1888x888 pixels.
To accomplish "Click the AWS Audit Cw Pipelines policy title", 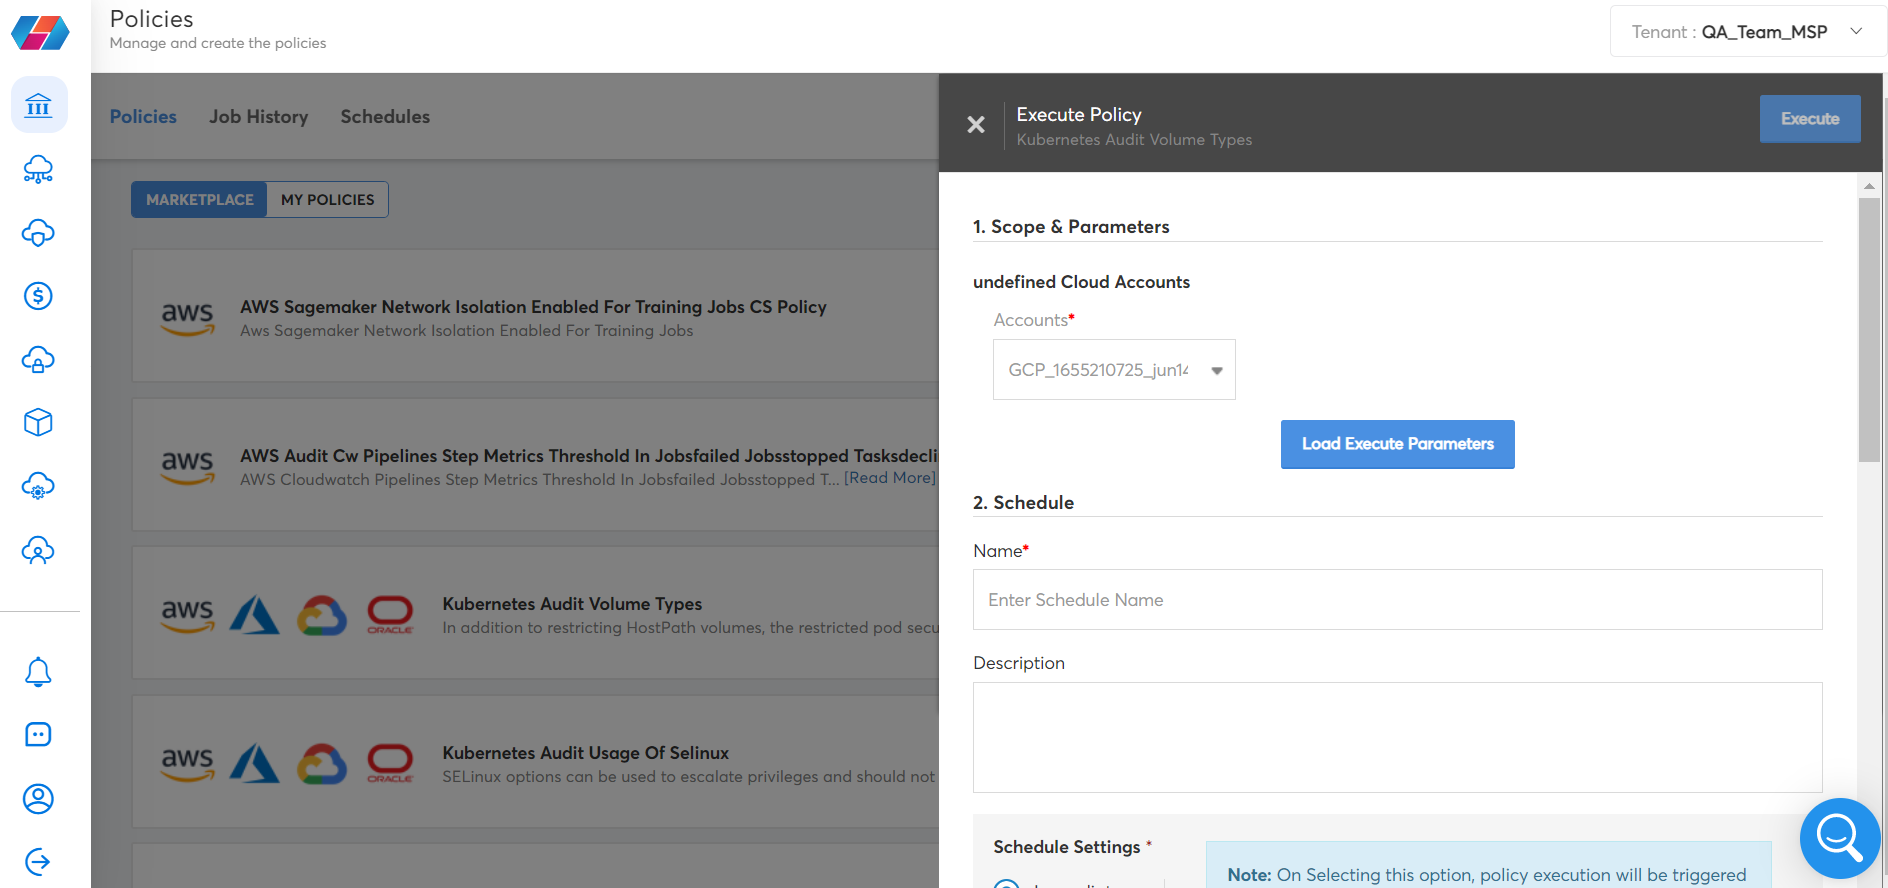I will (588, 456).
